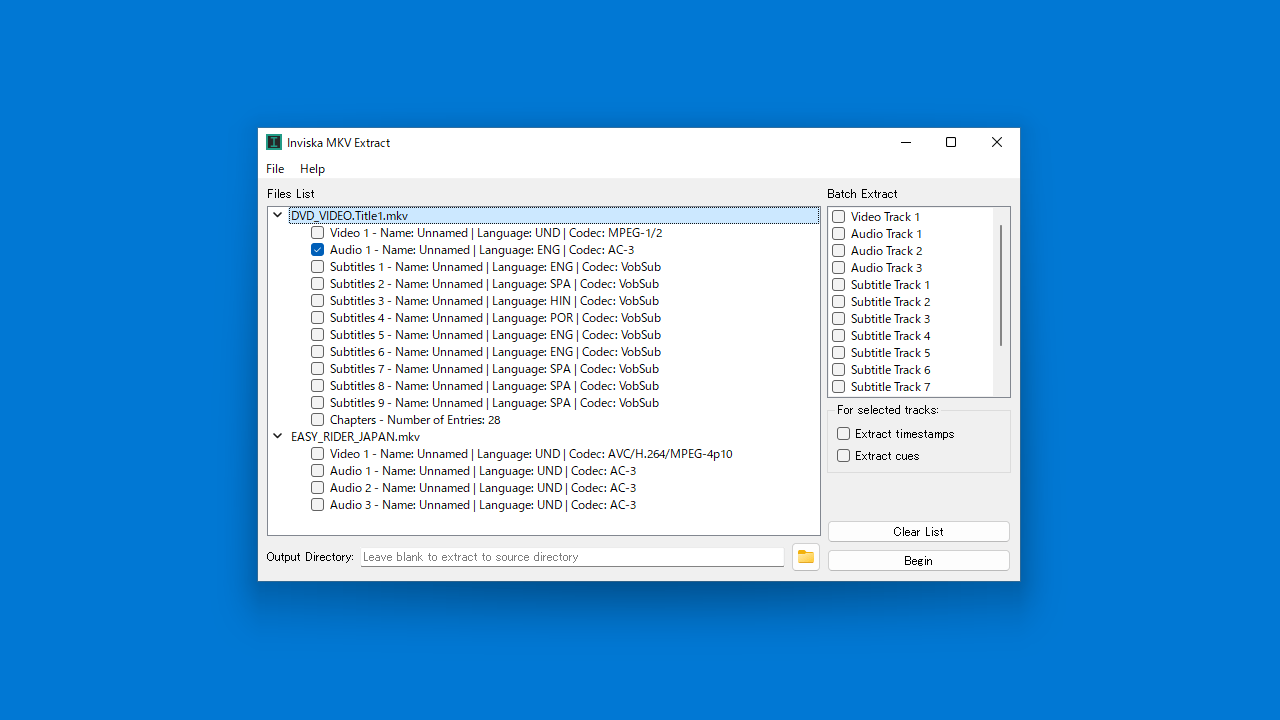Viewport: 1280px width, 720px height.
Task: Check Subtitle Track 7 in Batch Extract
Action: coord(838,387)
